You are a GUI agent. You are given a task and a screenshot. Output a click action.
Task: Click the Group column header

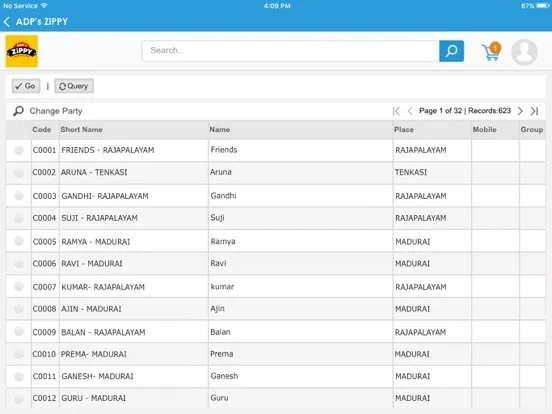click(x=532, y=130)
